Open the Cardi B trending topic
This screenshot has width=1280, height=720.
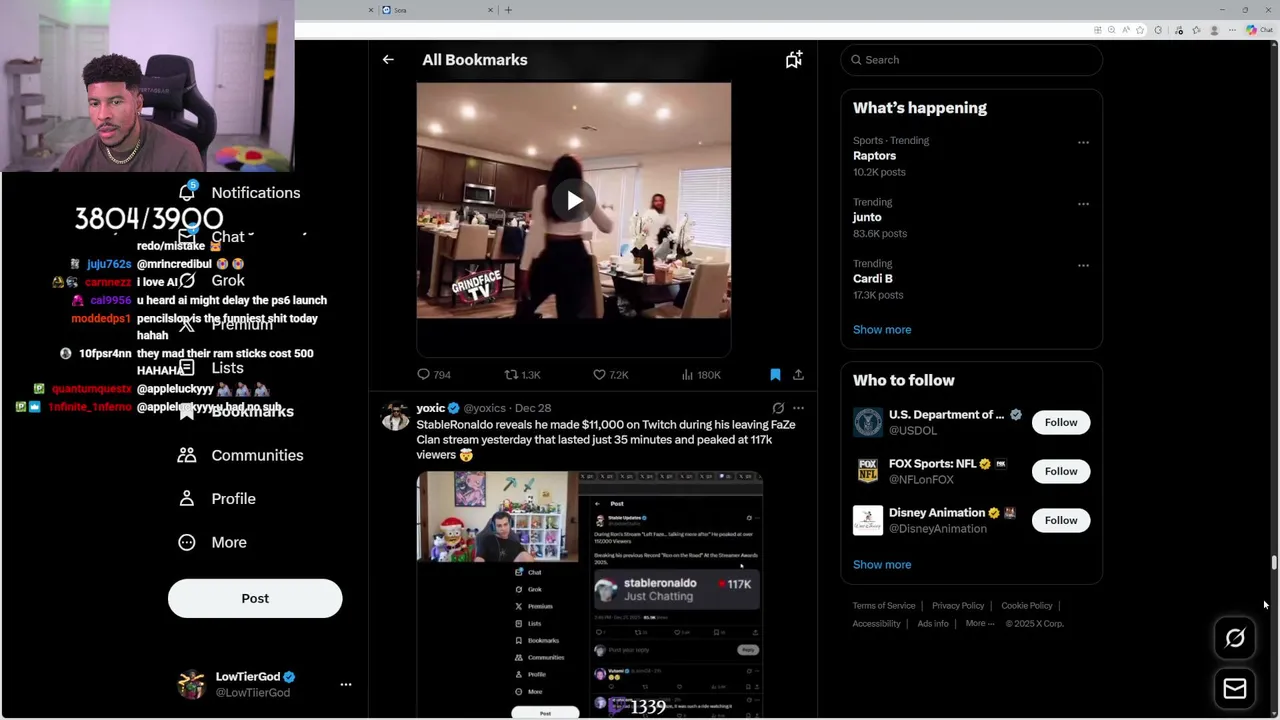tap(873, 279)
